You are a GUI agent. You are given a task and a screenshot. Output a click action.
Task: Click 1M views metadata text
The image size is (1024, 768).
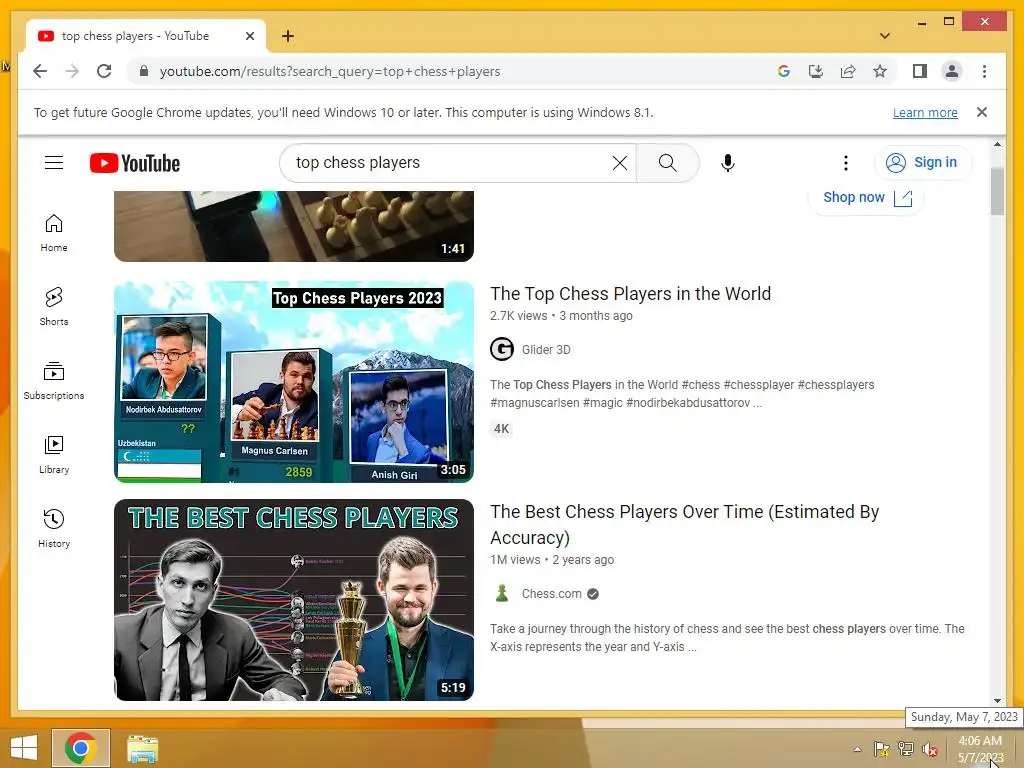[515, 560]
